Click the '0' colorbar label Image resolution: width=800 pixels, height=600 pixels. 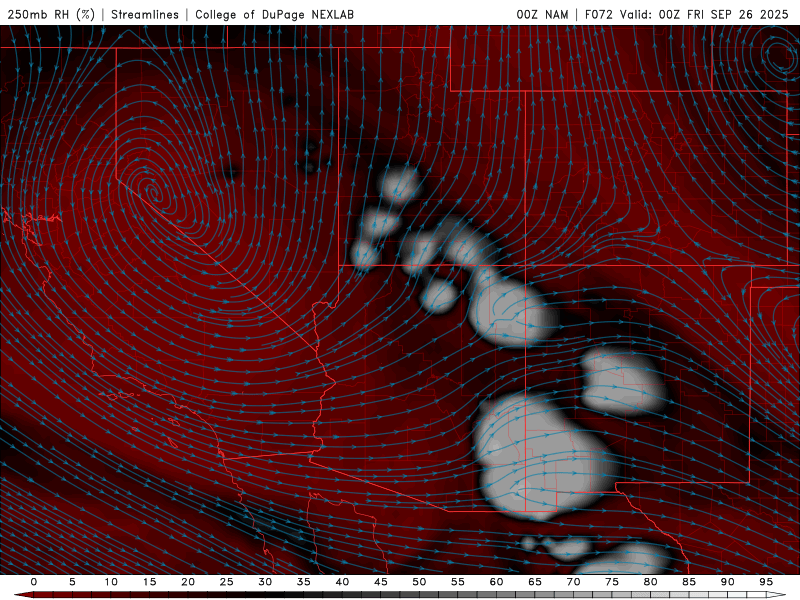tap(34, 582)
